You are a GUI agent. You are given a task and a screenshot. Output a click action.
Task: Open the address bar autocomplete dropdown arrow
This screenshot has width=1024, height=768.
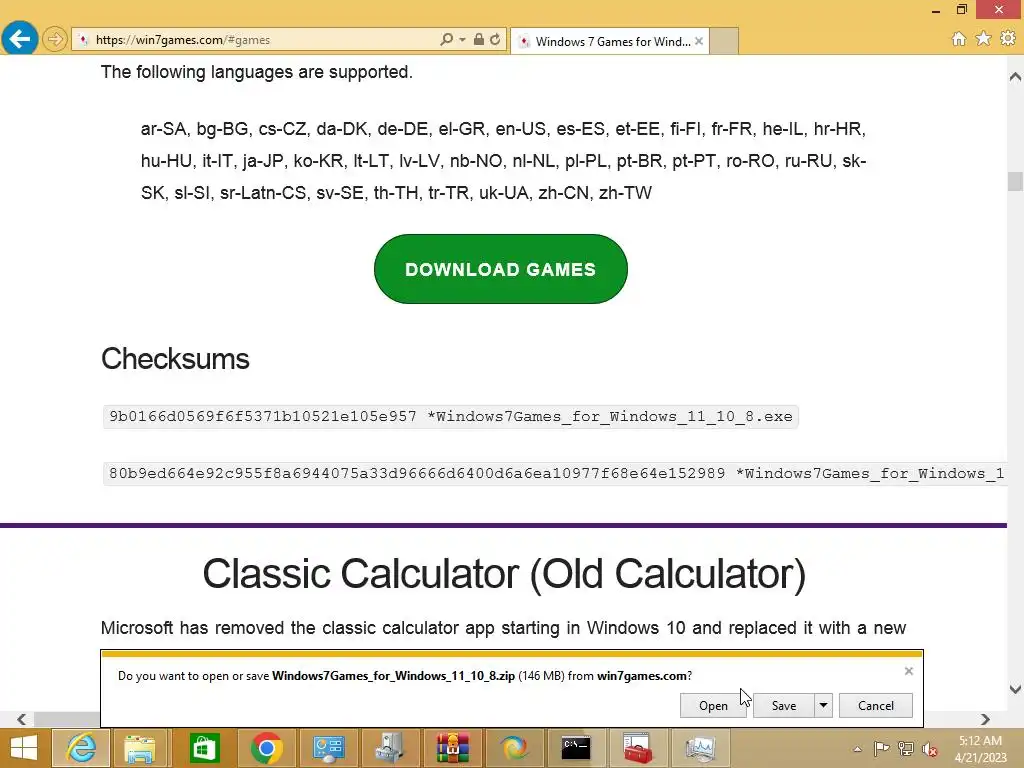(x=462, y=39)
